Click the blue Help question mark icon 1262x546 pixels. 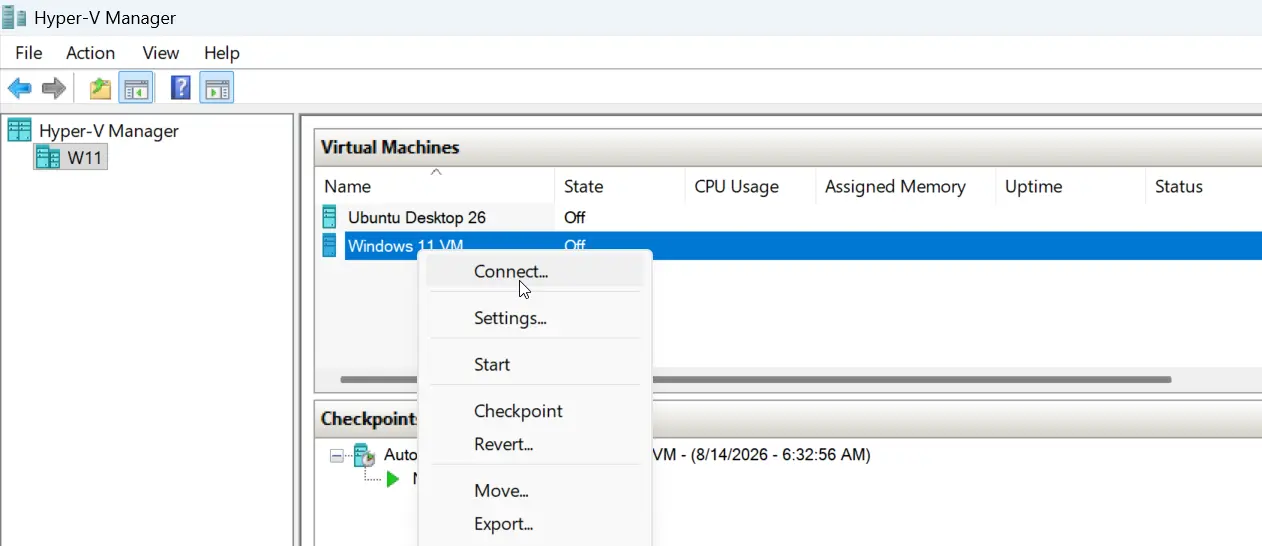click(x=181, y=88)
